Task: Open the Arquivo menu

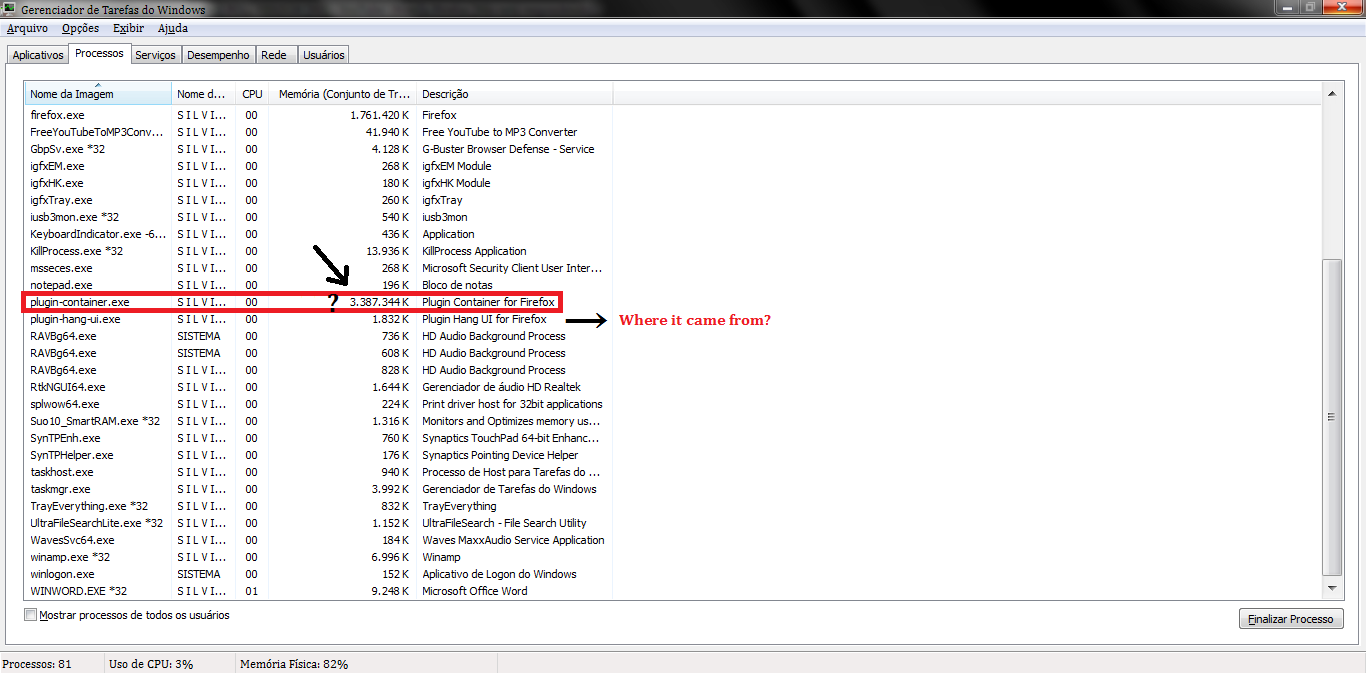Action: pyautogui.click(x=27, y=28)
